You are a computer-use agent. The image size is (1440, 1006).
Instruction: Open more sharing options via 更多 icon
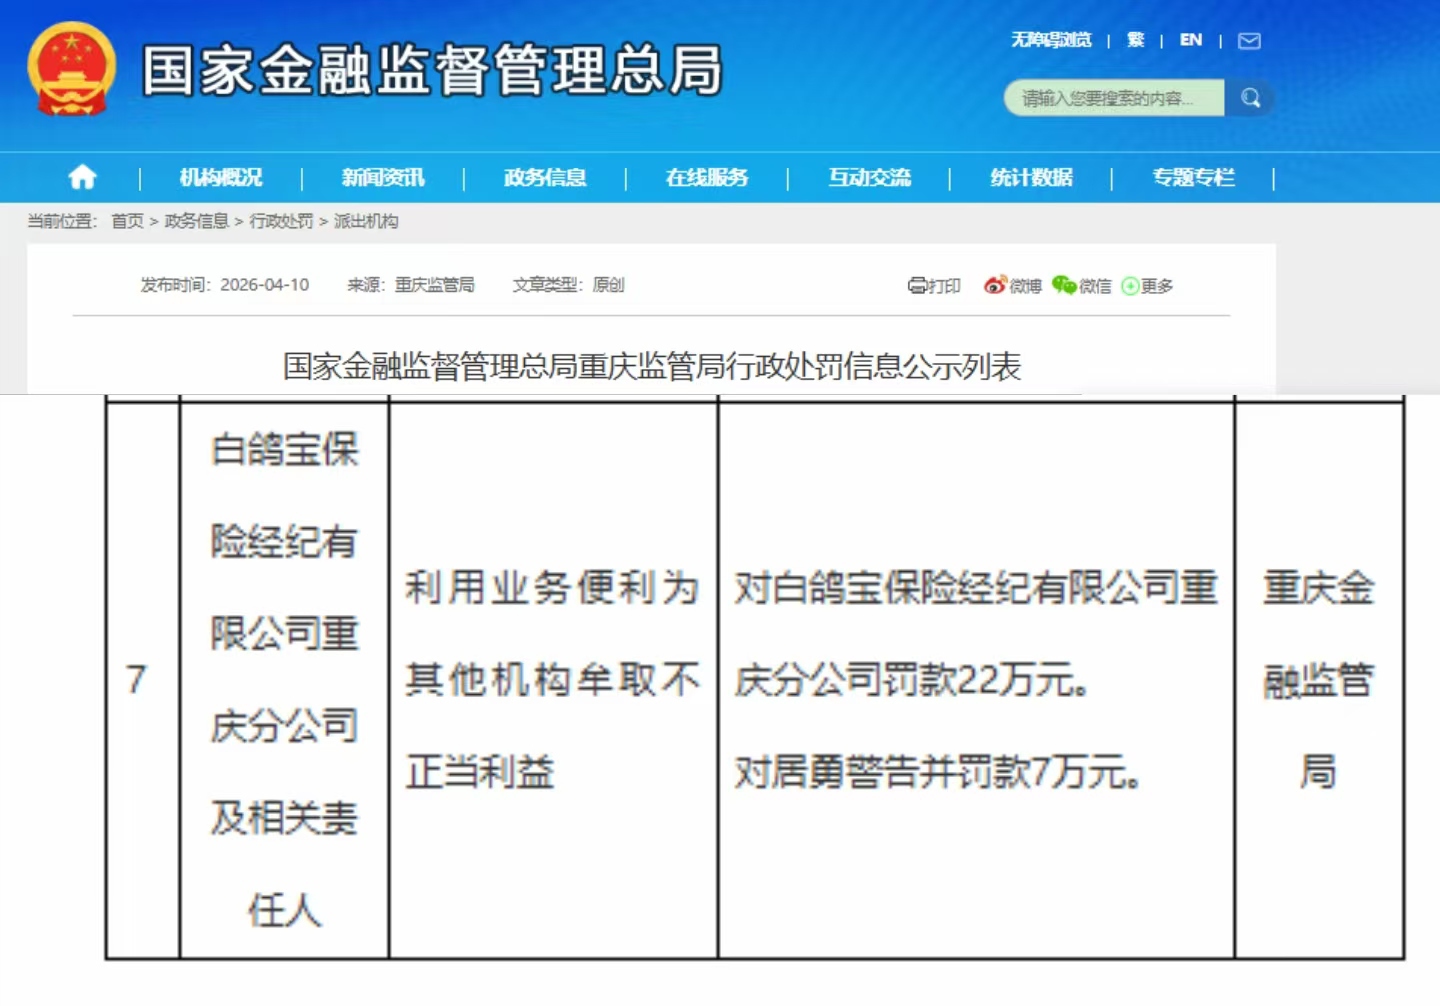[x=1130, y=286]
